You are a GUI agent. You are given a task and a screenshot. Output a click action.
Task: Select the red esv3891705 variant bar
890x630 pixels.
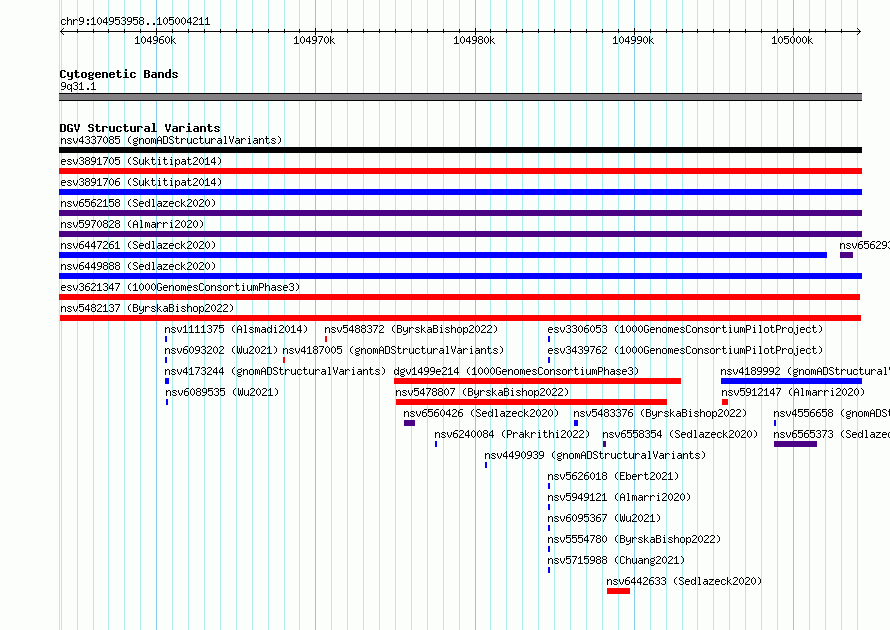pyautogui.click(x=460, y=171)
